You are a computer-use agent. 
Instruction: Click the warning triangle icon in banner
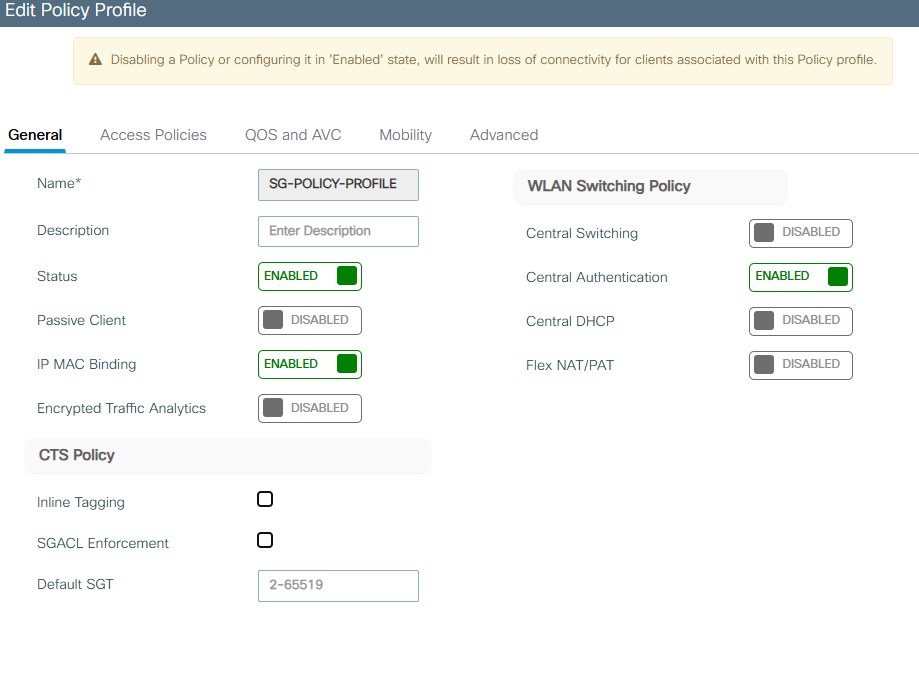pos(95,60)
